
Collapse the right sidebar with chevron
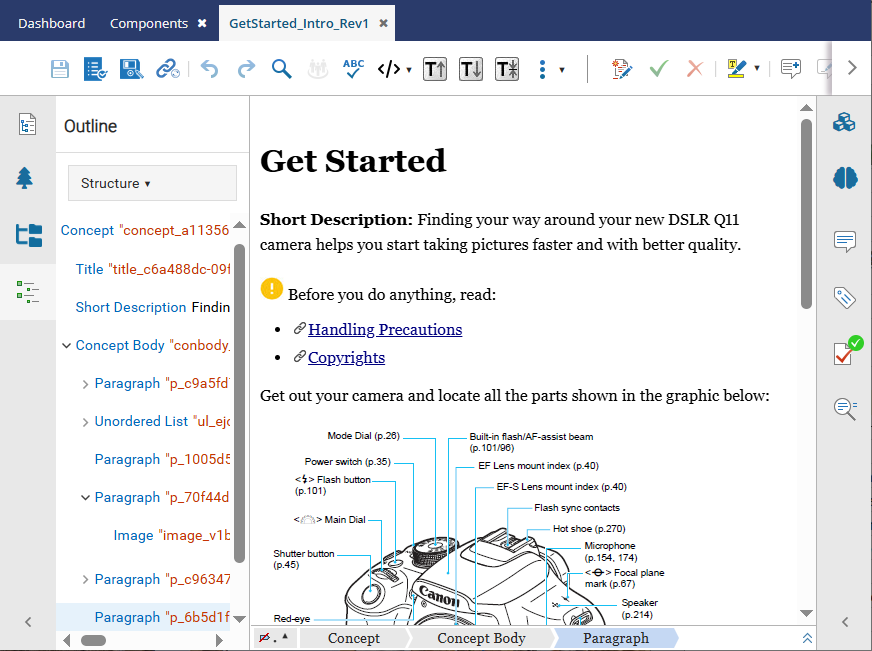coord(845,622)
